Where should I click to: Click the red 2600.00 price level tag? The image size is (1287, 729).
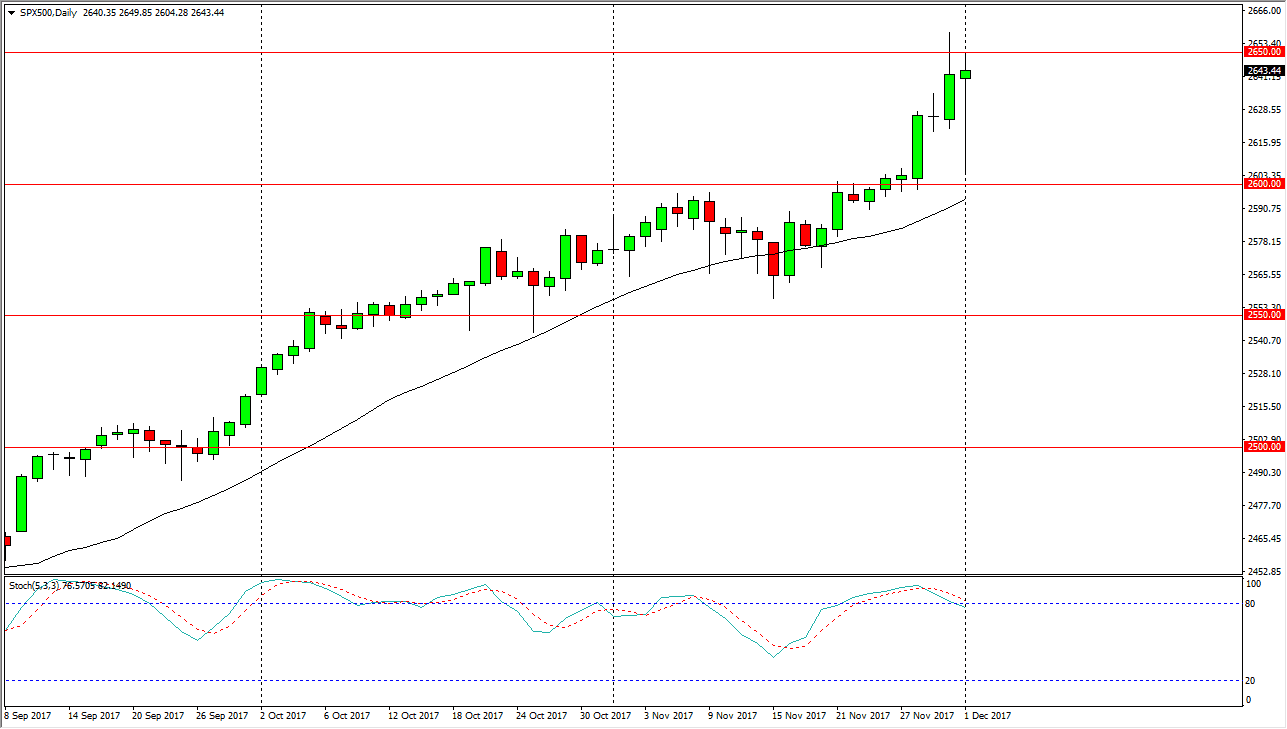click(x=1263, y=184)
